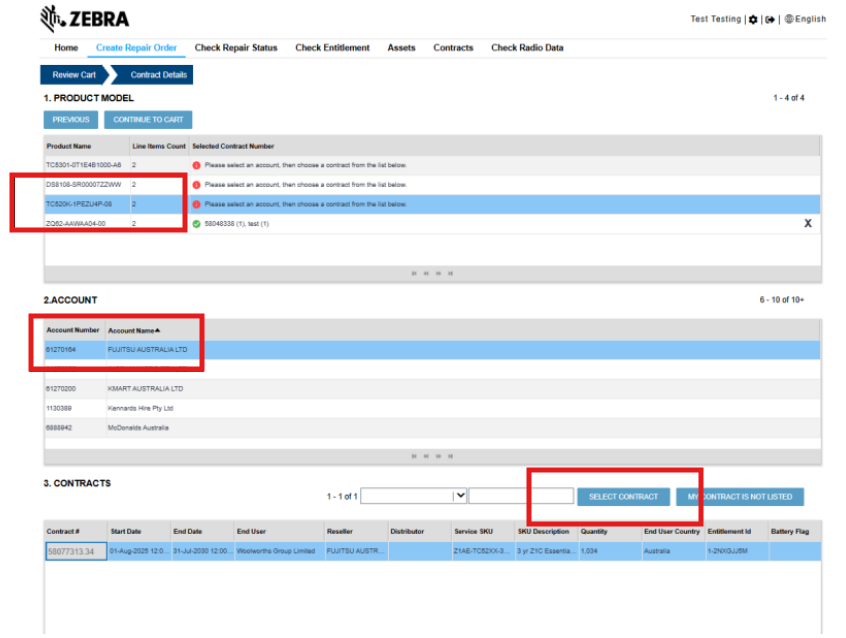Go to next page of the Account table
Image resolution: width=846 pixels, height=638 pixels.
(x=438, y=456)
